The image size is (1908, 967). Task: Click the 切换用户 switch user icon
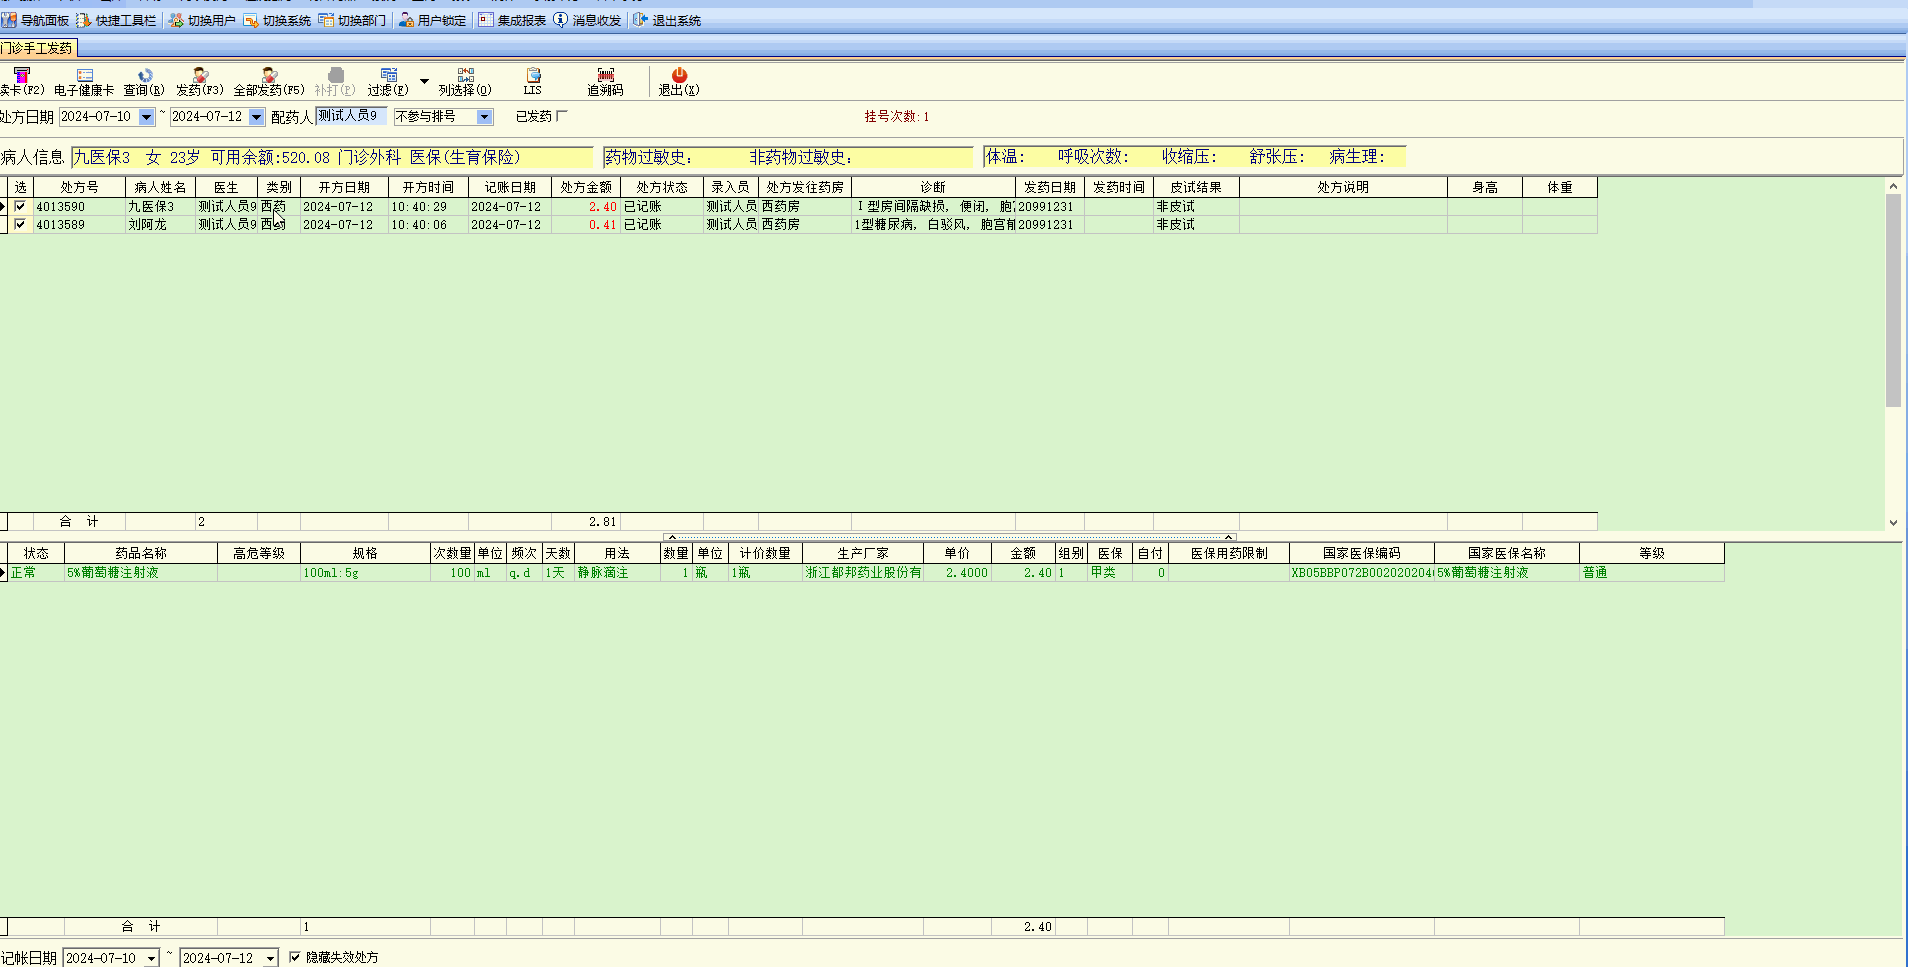coord(176,20)
